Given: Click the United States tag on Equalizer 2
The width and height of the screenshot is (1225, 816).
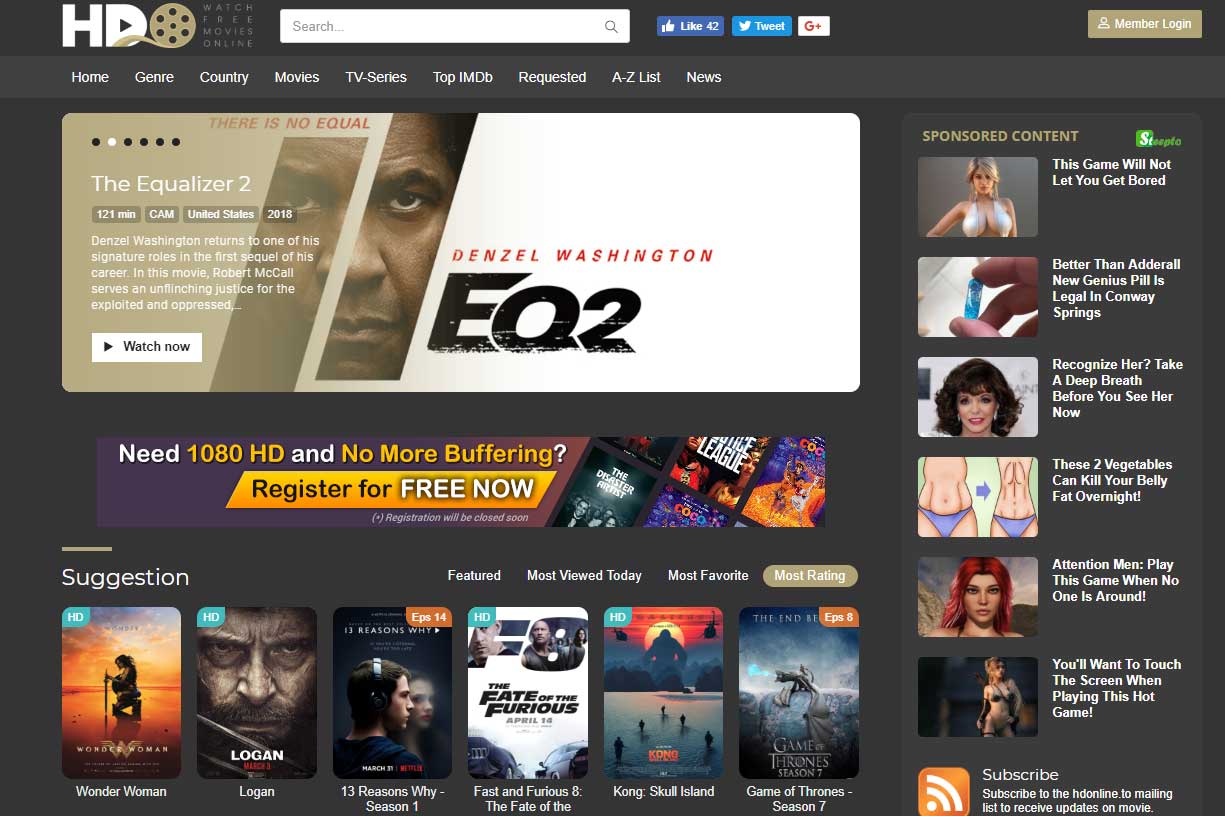Looking at the screenshot, I should pyautogui.click(x=221, y=214).
